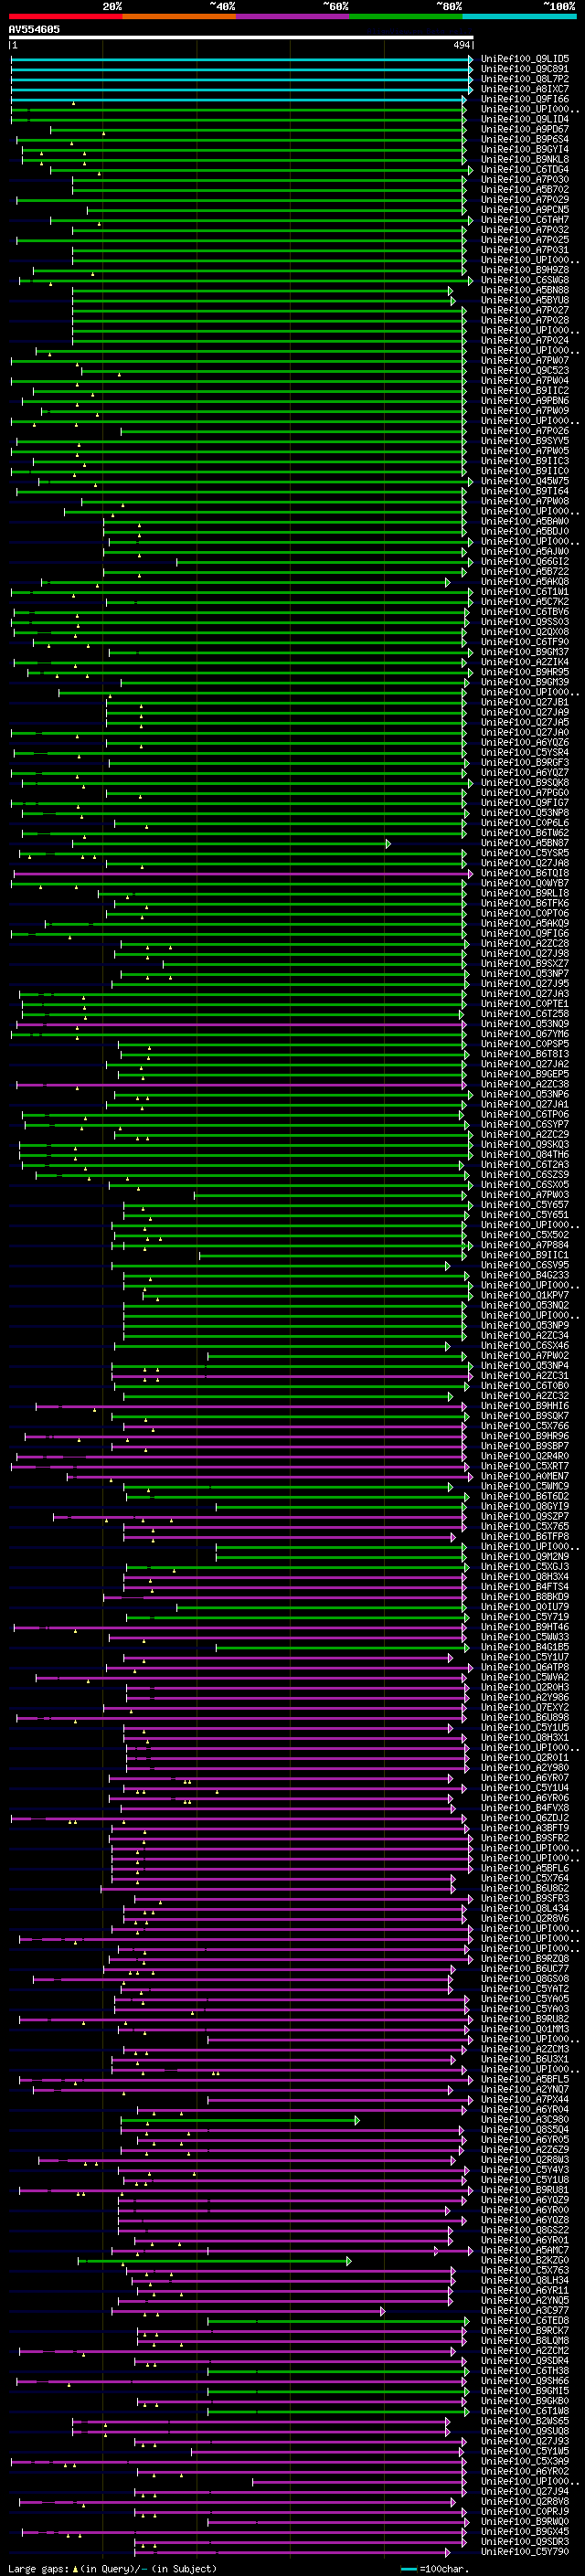Click hit label UniRef100_C6TDG4
This screenshot has width=585, height=2576.
525,169
